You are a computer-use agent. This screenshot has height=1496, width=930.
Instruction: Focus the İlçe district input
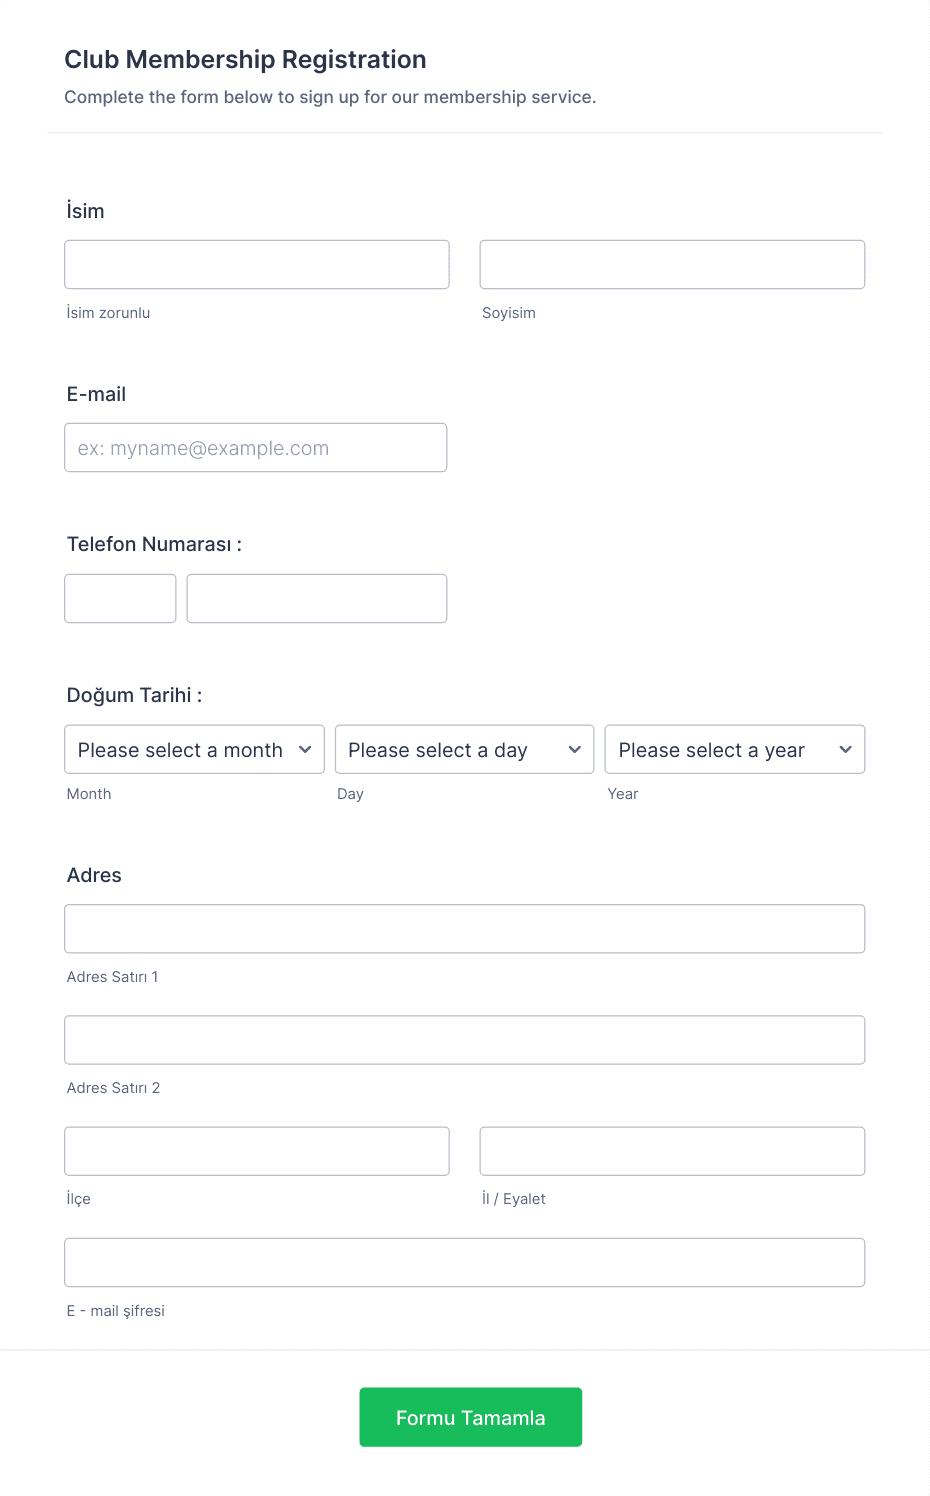tap(256, 1151)
